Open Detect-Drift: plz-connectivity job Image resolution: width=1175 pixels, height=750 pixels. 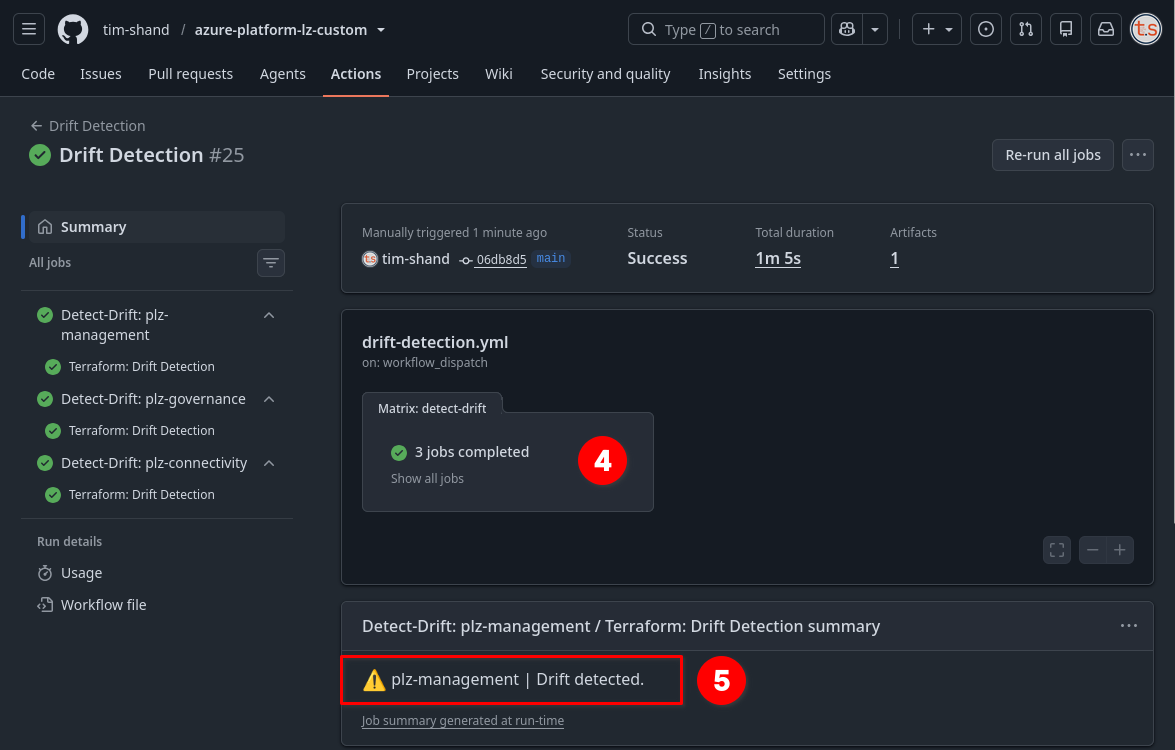click(154, 463)
